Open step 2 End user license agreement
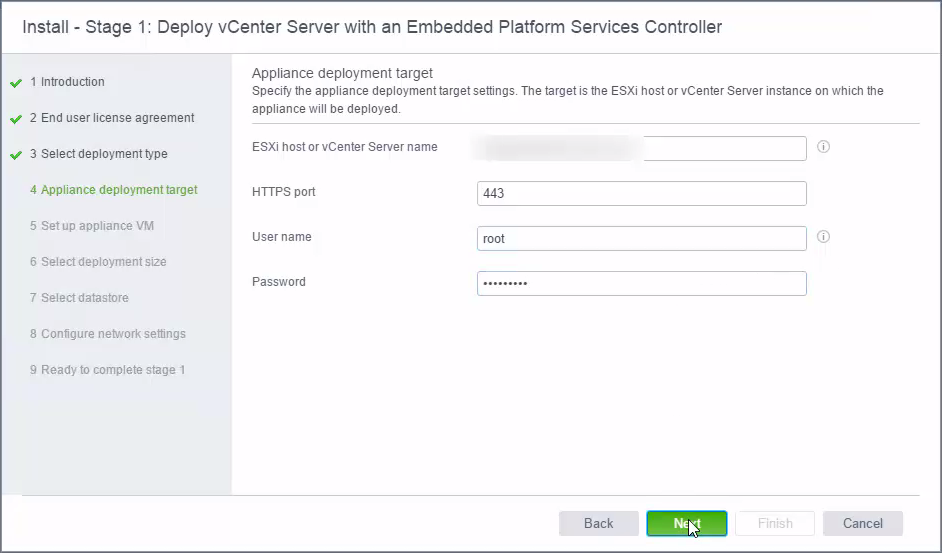Image resolution: width=942 pixels, height=553 pixels. [x=112, y=118]
